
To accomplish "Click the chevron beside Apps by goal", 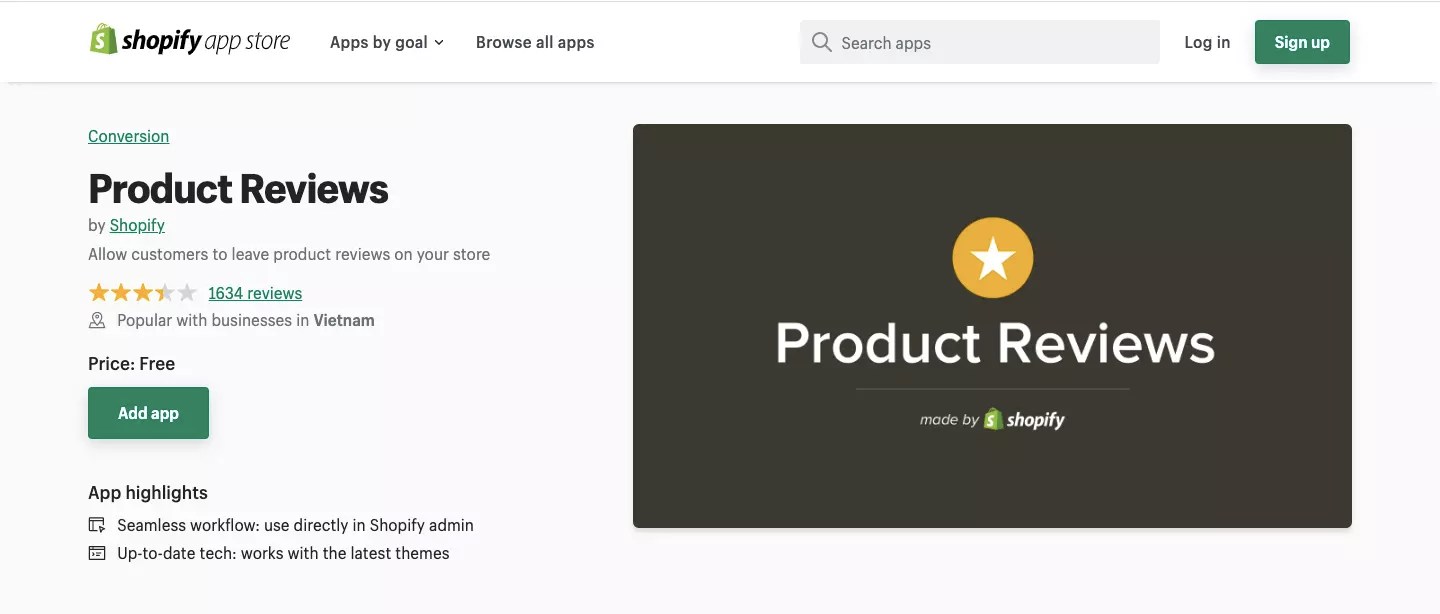I will pyautogui.click(x=439, y=43).
